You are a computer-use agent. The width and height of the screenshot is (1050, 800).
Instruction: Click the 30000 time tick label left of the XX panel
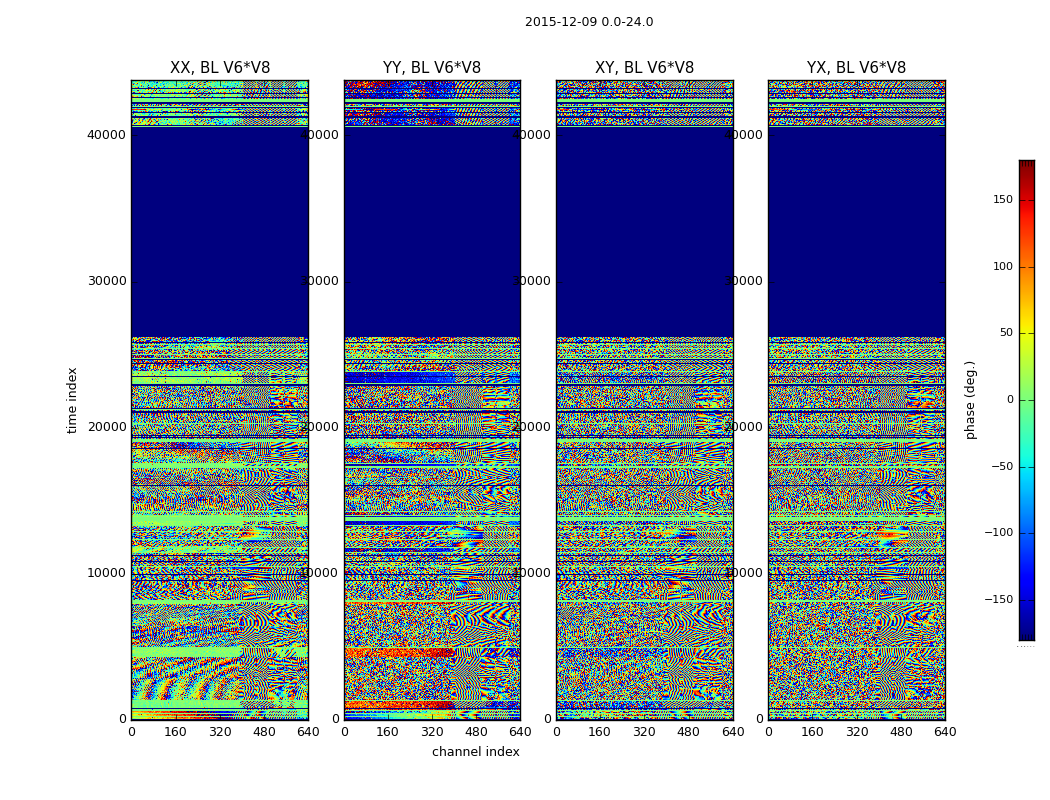pos(107,281)
